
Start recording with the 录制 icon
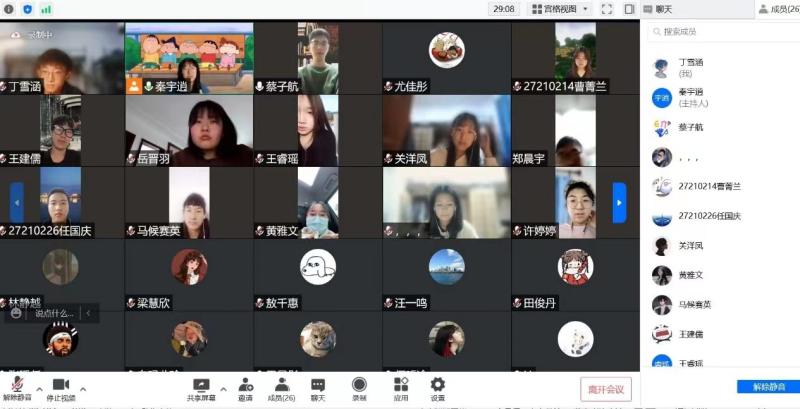pyautogui.click(x=359, y=388)
